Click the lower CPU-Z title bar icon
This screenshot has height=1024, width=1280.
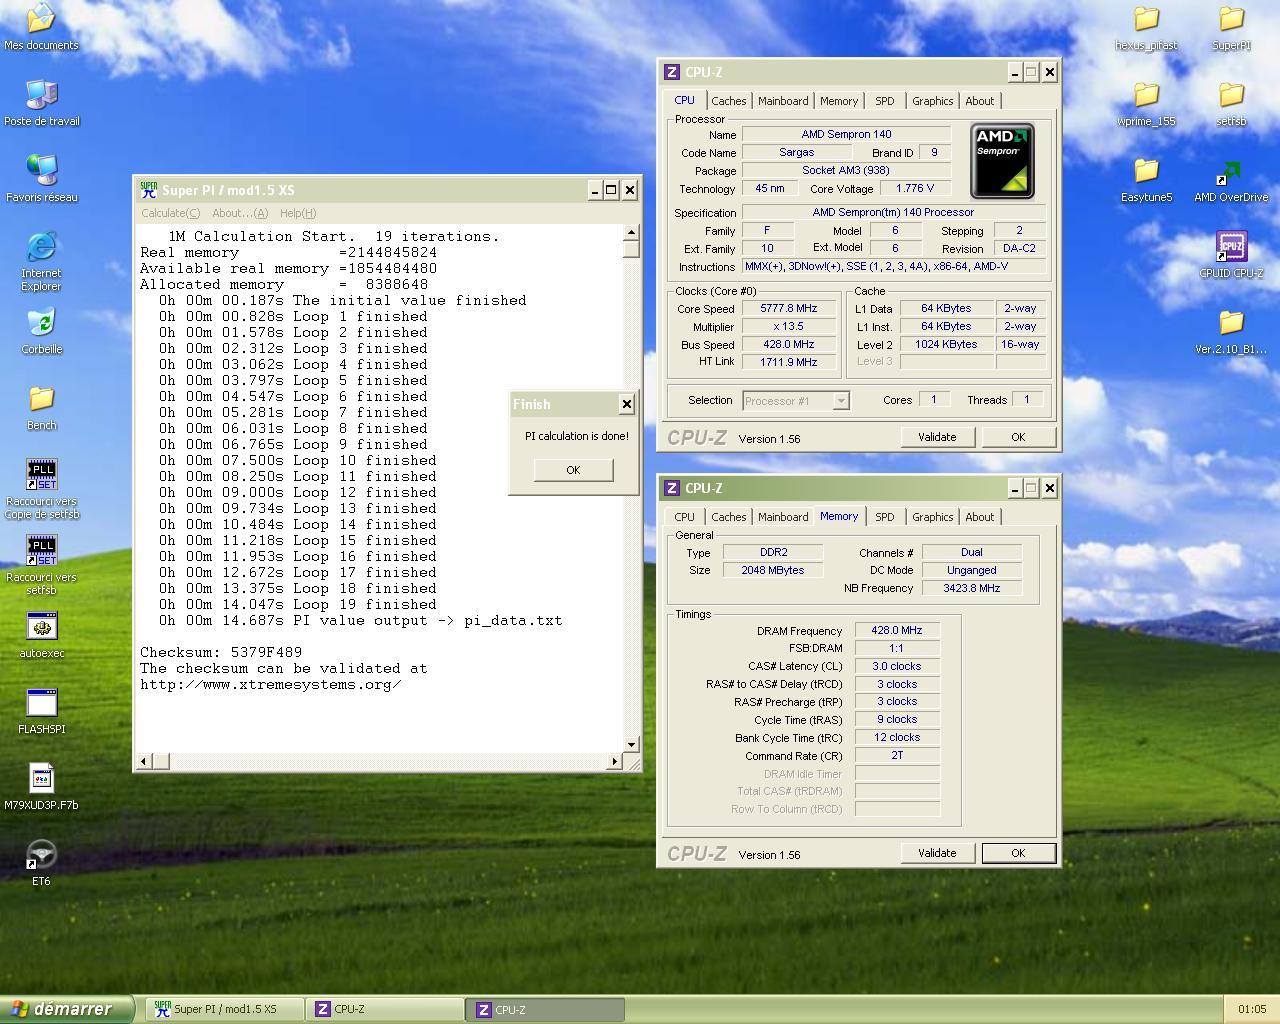click(672, 488)
